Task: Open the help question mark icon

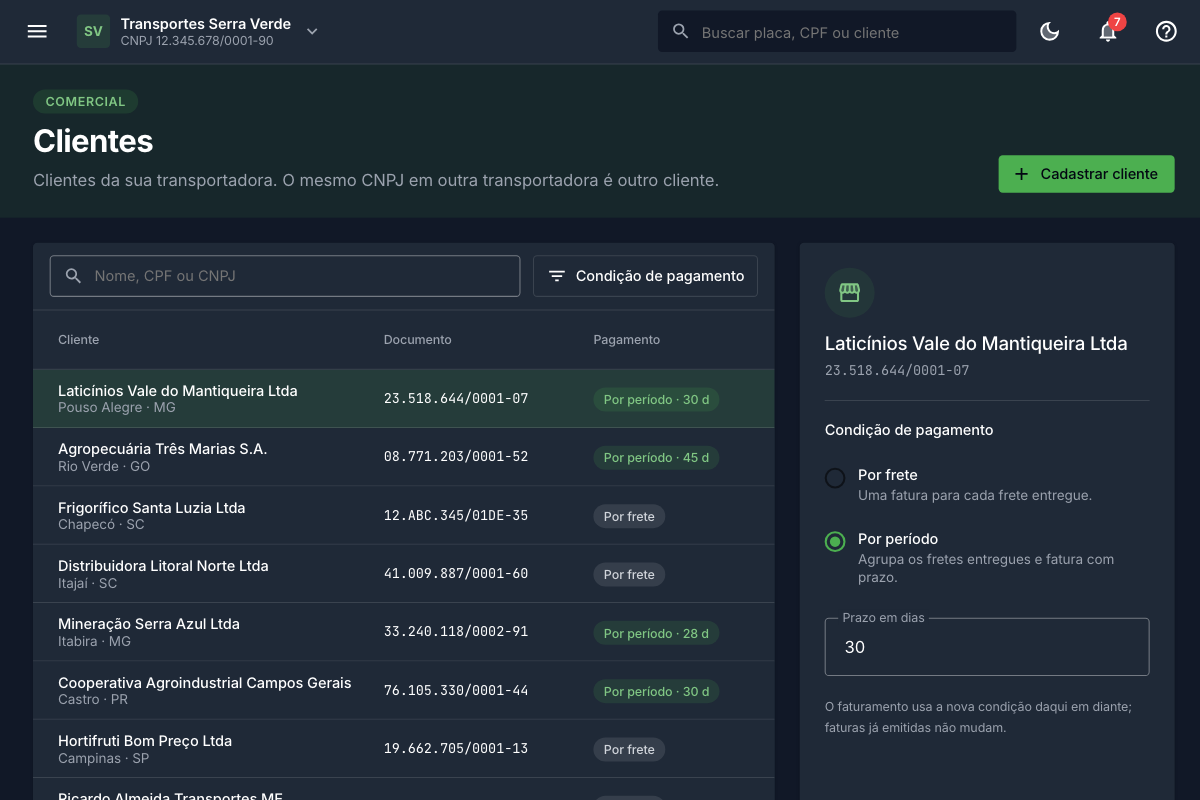Action: click(1166, 31)
